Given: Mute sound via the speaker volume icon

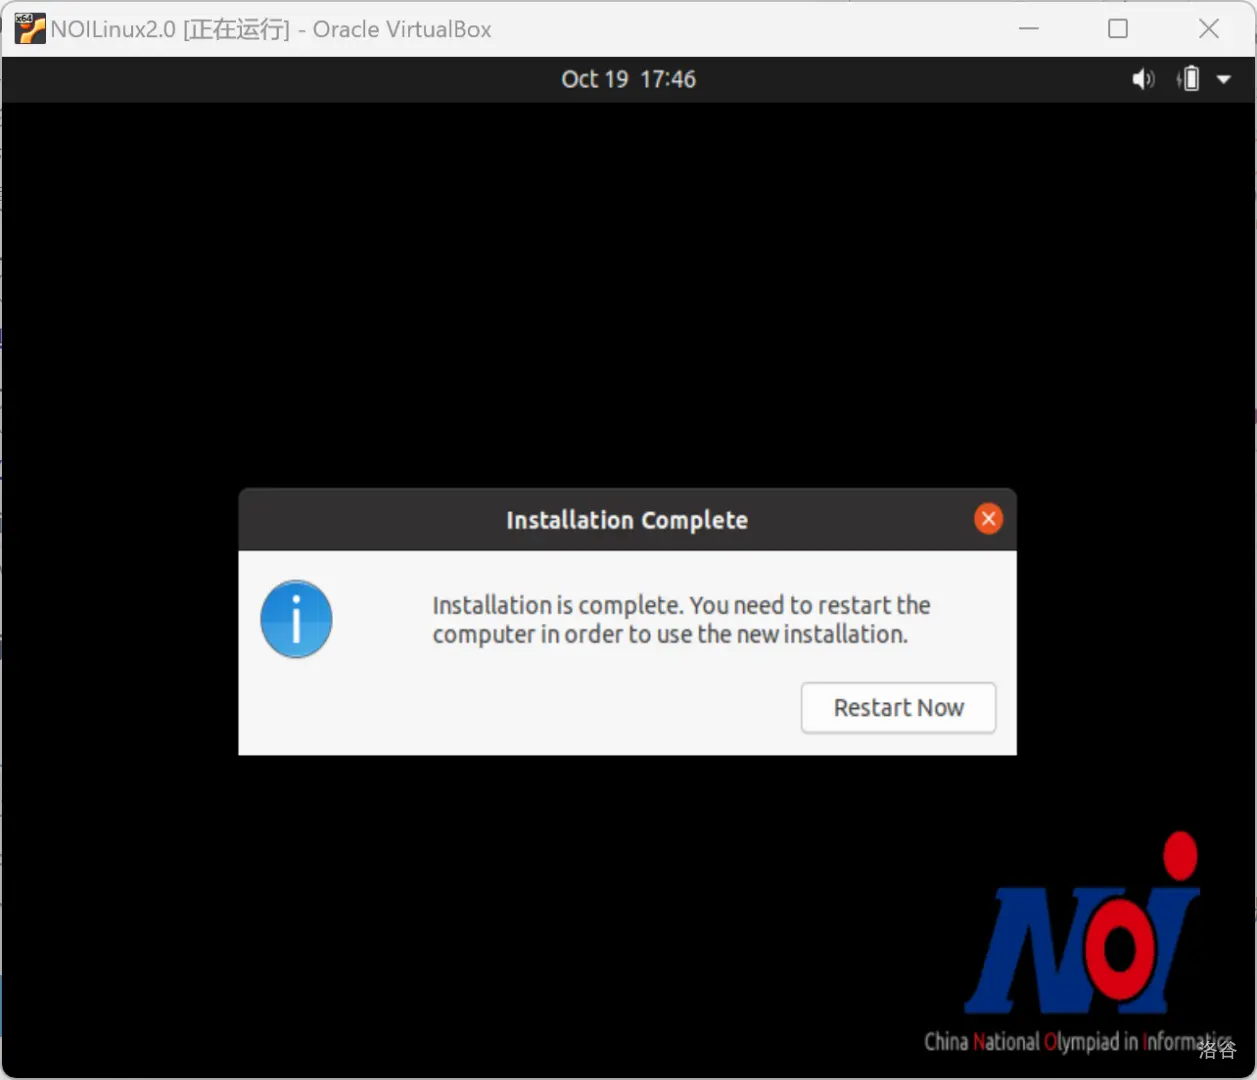Looking at the screenshot, I should point(1142,79).
